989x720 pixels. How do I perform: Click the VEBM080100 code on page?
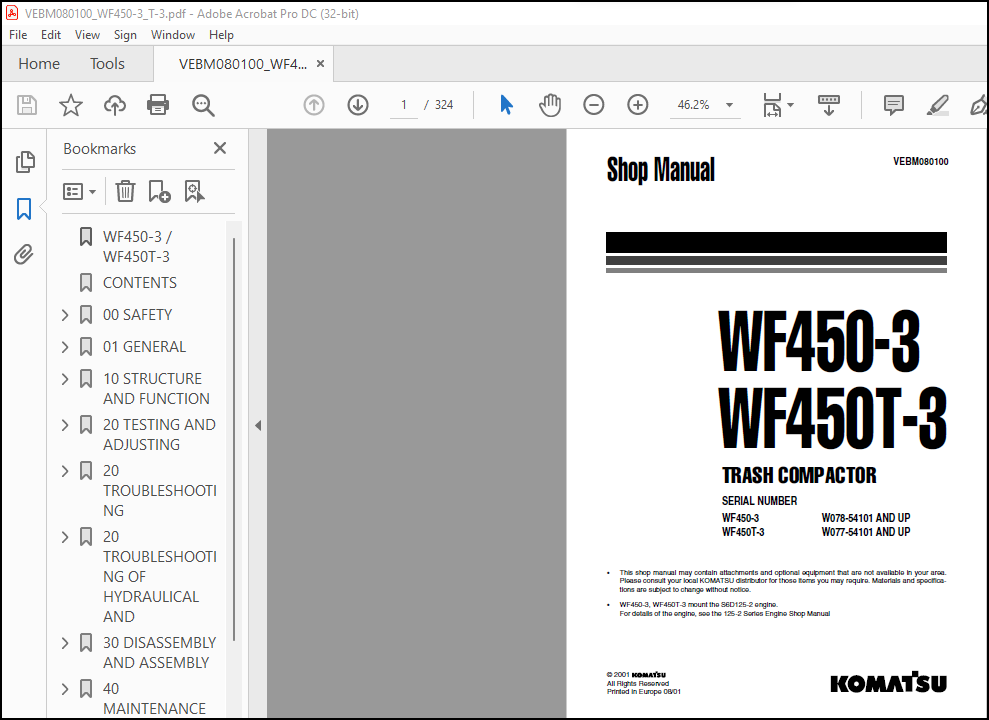920,161
